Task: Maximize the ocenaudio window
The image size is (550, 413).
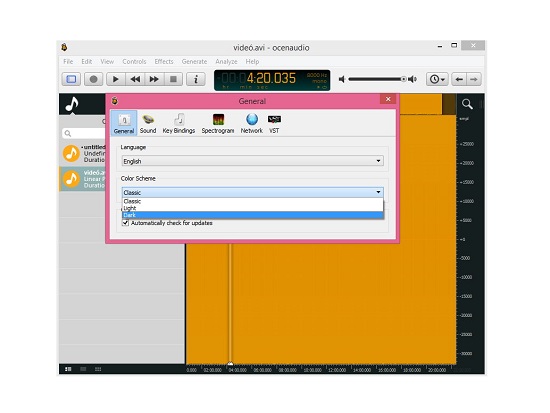Action: (x=454, y=46)
